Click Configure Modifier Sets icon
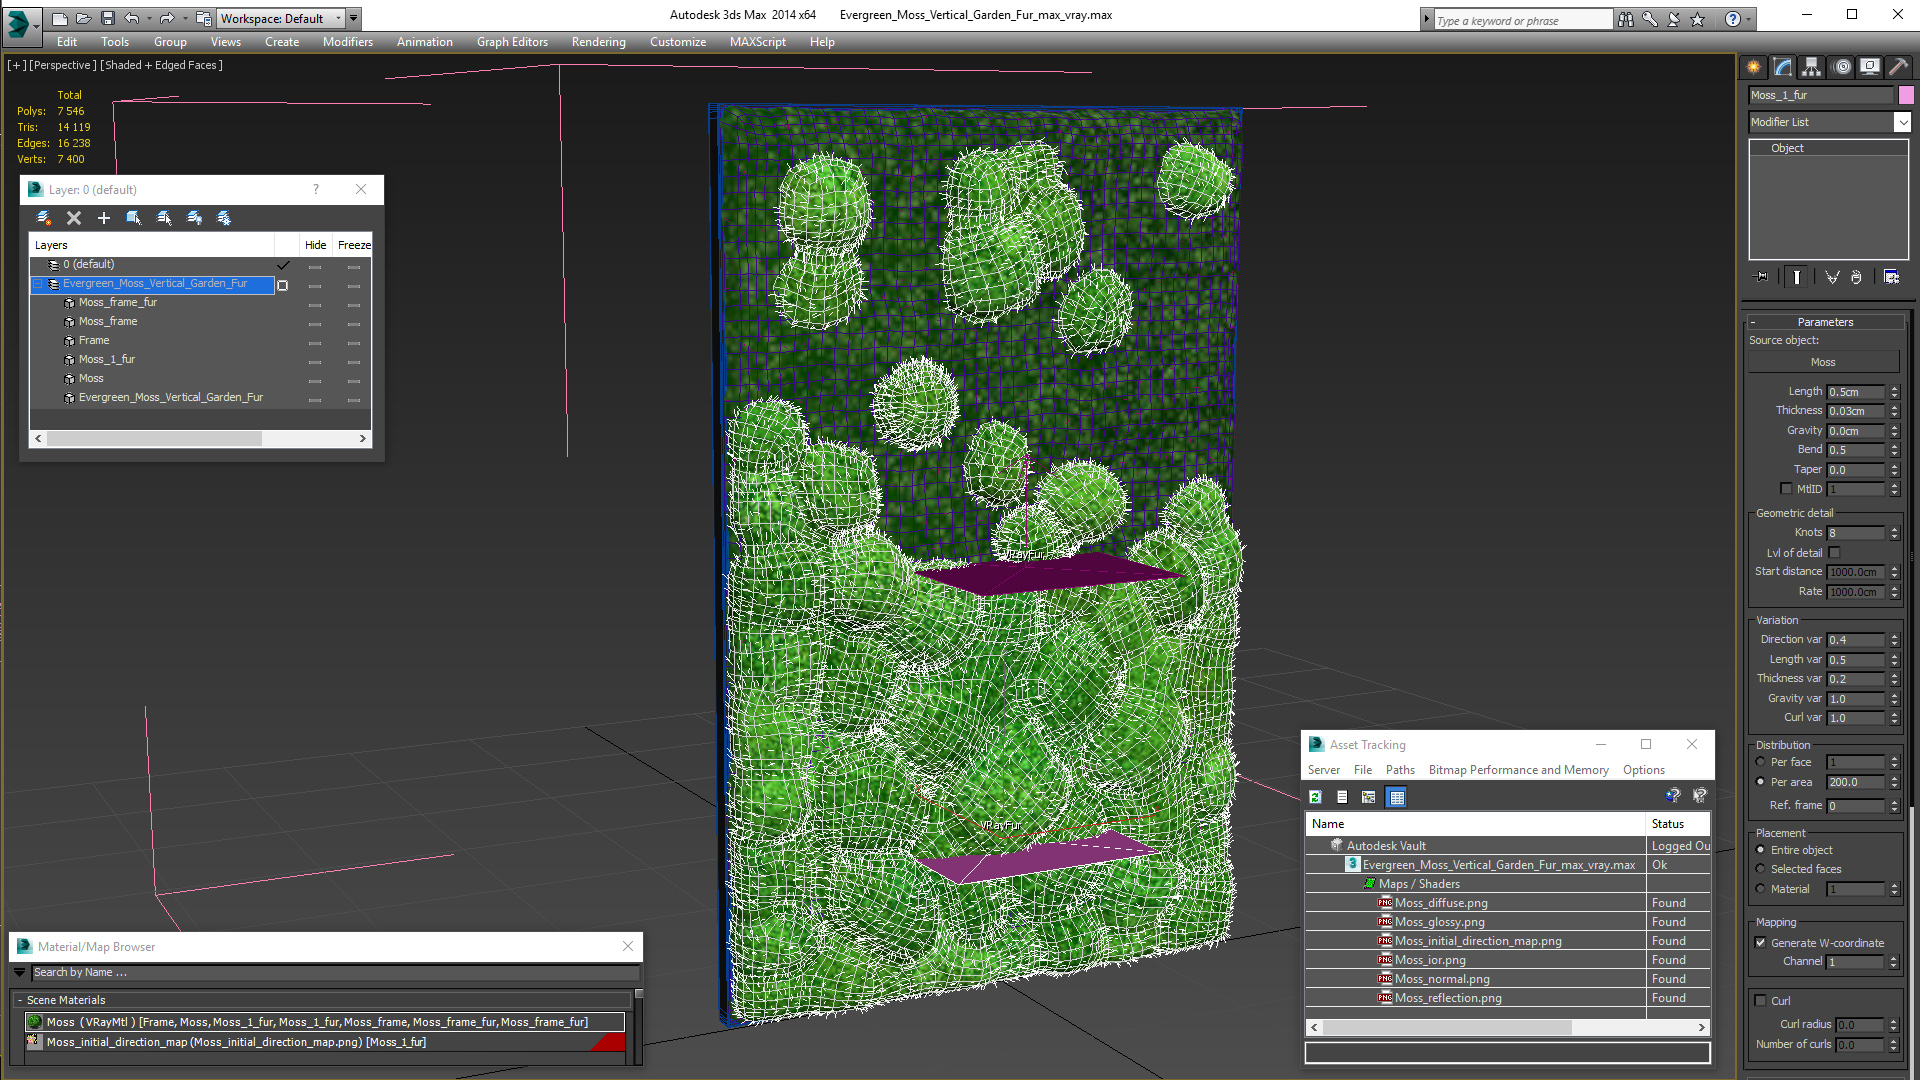1920x1080 pixels. click(1891, 277)
